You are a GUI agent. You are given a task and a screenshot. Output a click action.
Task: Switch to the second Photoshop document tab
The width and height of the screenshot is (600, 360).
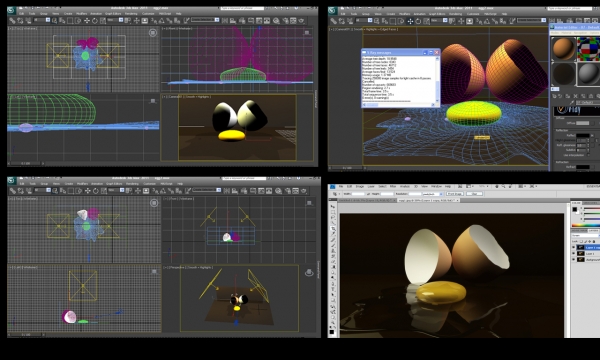click(428, 200)
